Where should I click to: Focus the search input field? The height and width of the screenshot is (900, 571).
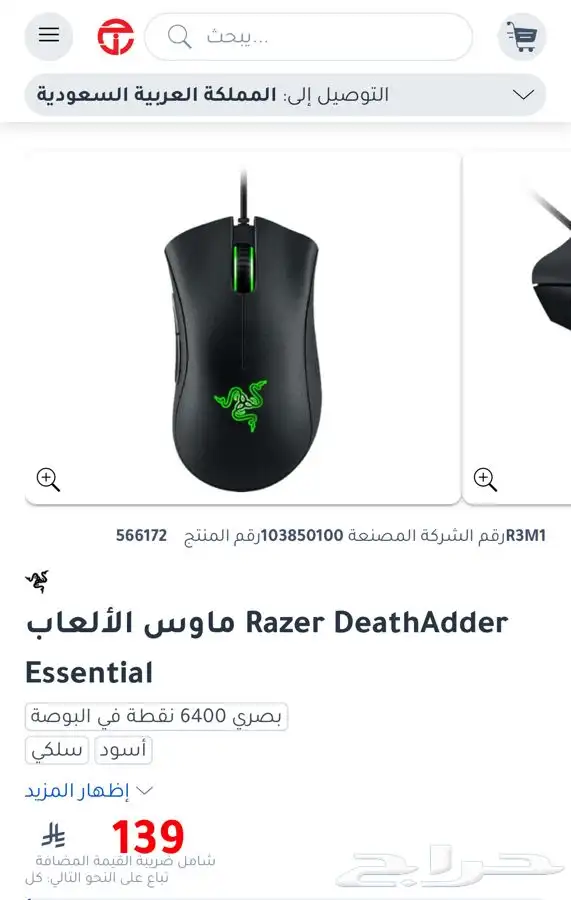pos(309,37)
